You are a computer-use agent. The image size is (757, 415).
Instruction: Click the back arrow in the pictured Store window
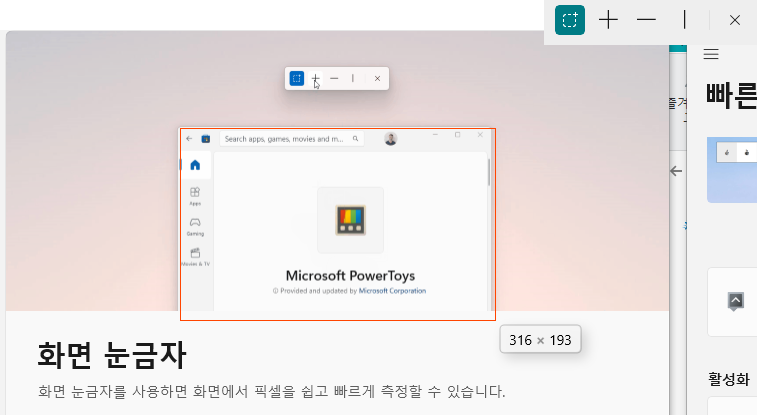click(189, 138)
